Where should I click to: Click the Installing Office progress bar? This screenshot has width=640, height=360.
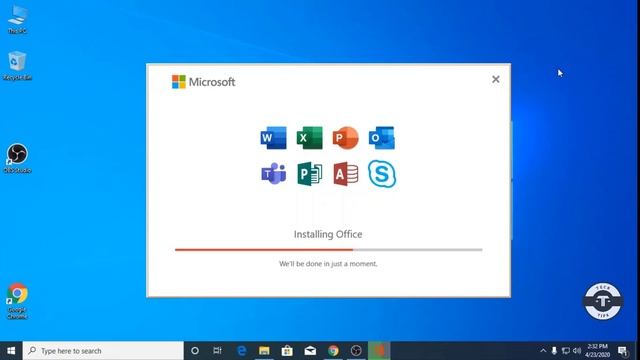click(329, 249)
